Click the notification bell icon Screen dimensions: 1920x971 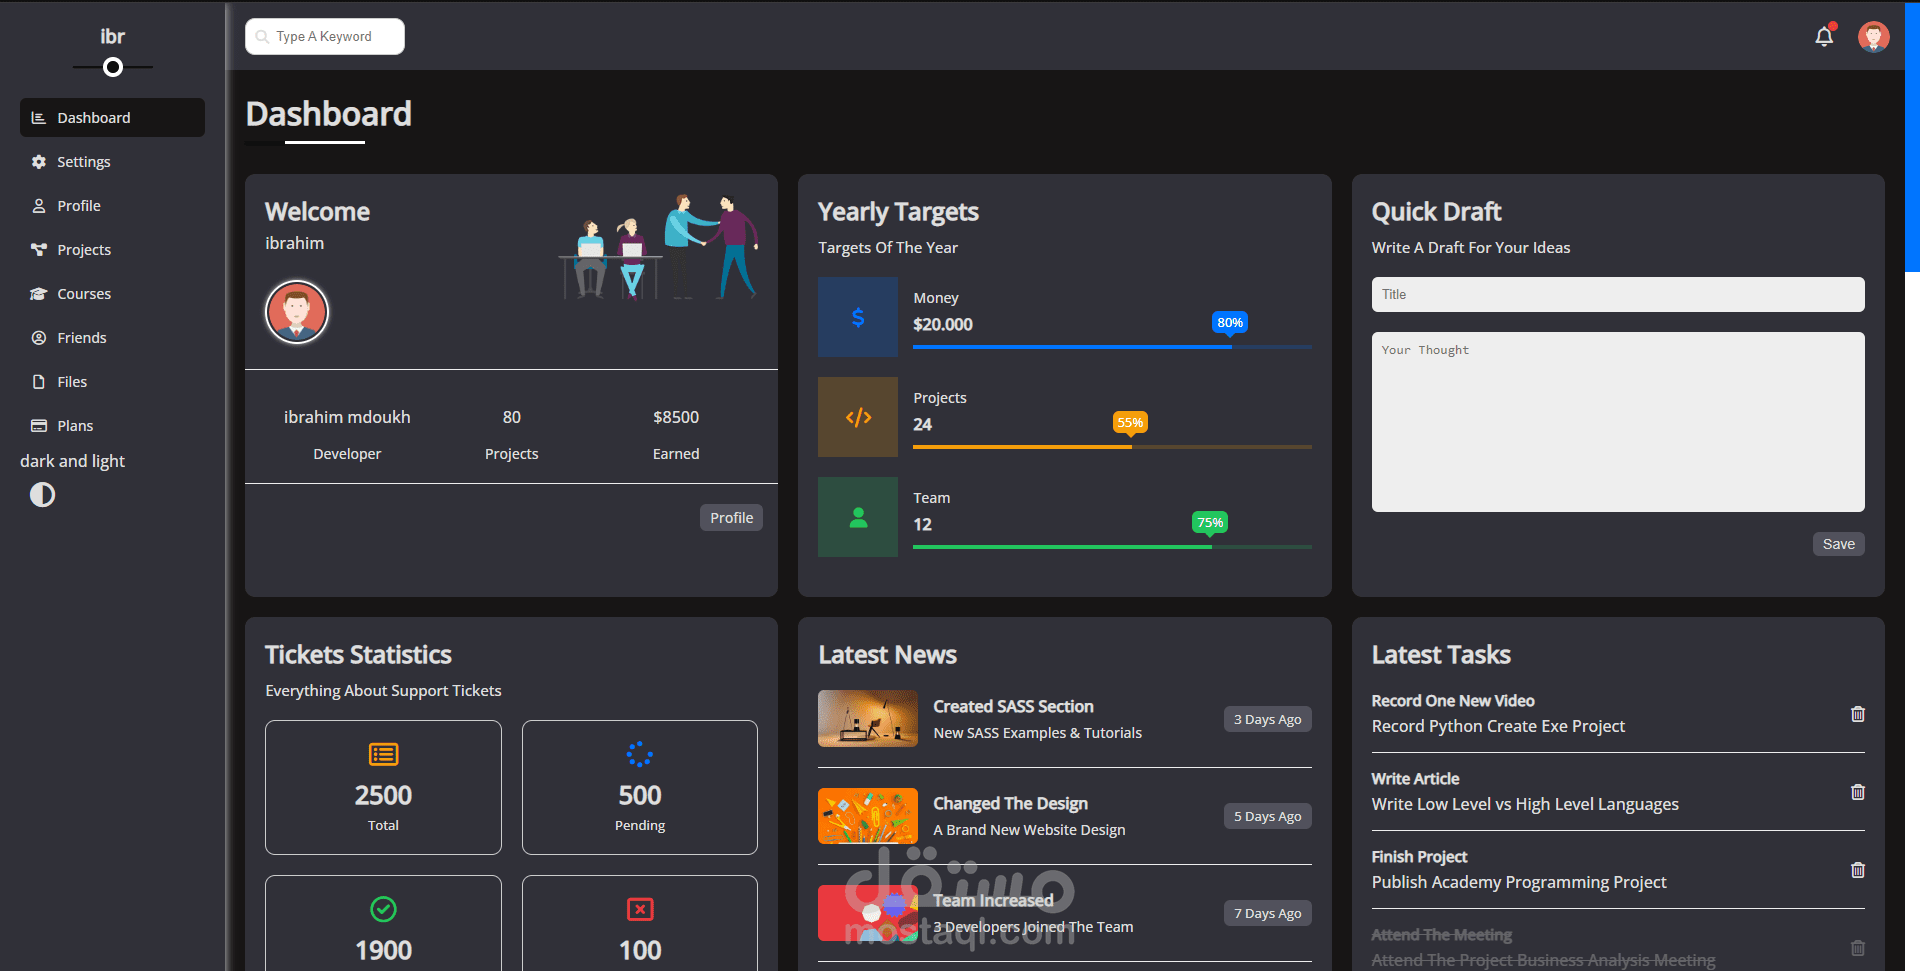[1824, 37]
